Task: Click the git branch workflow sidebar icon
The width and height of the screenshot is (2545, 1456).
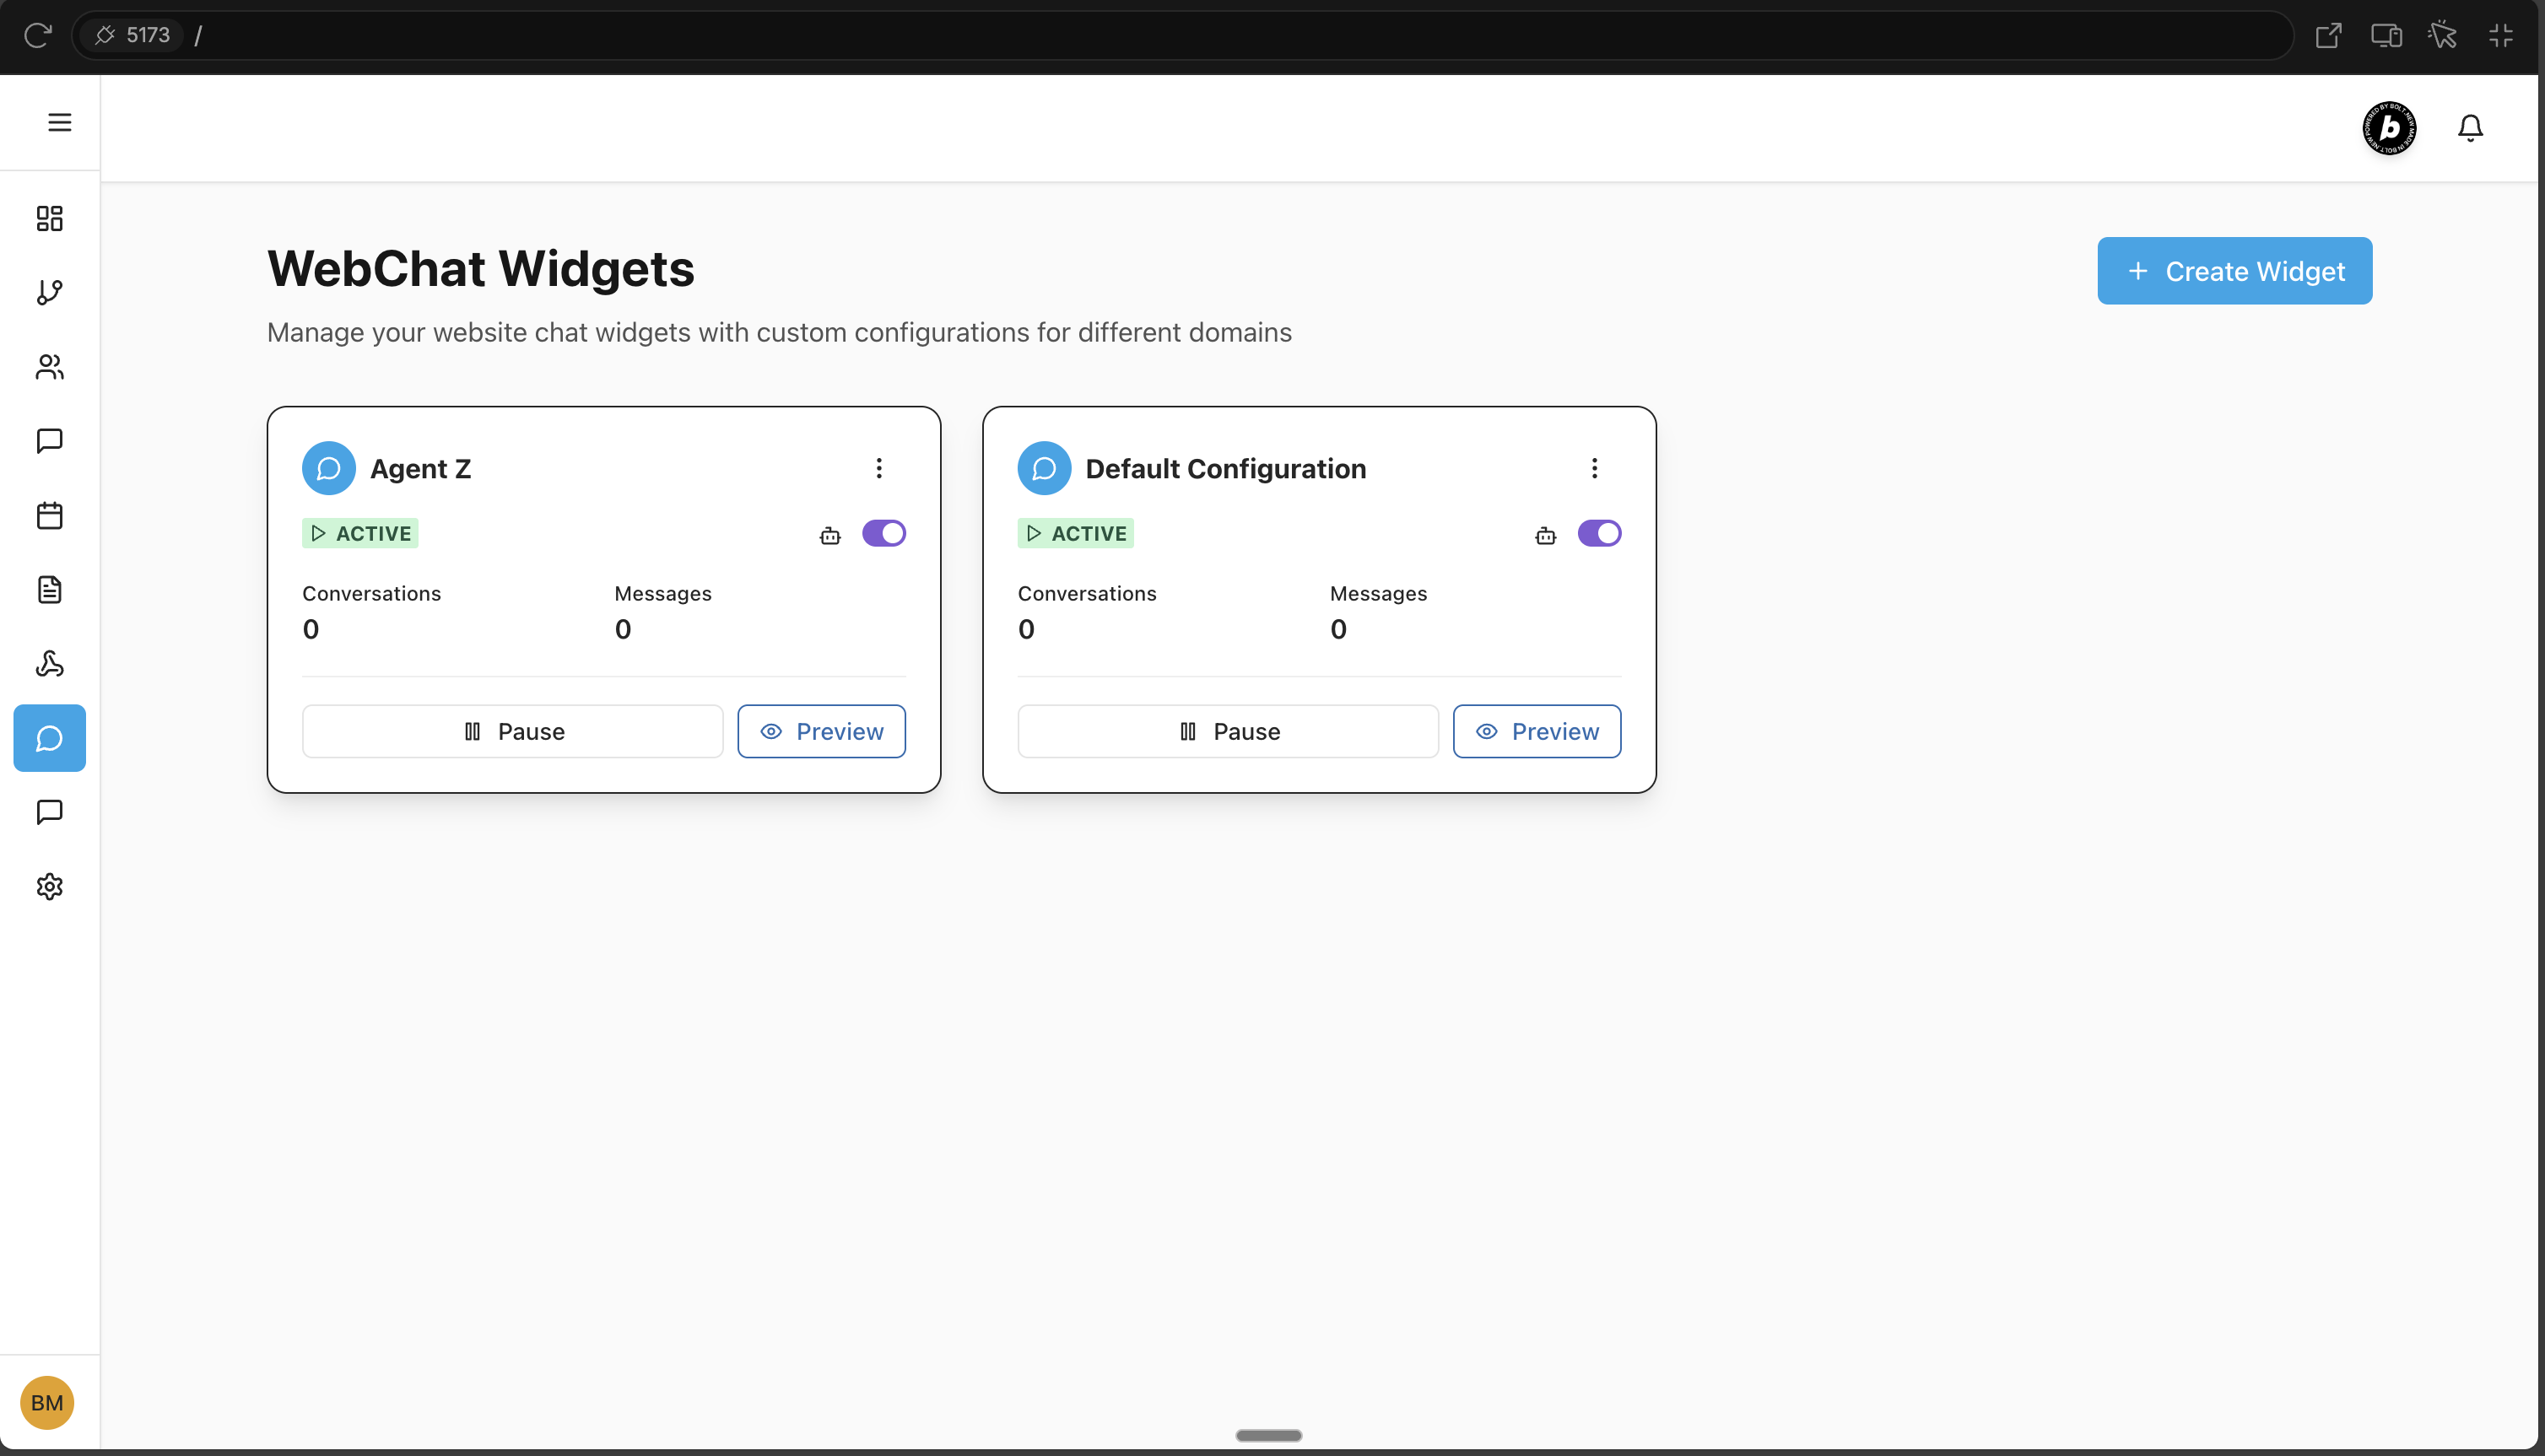Action: point(49,292)
